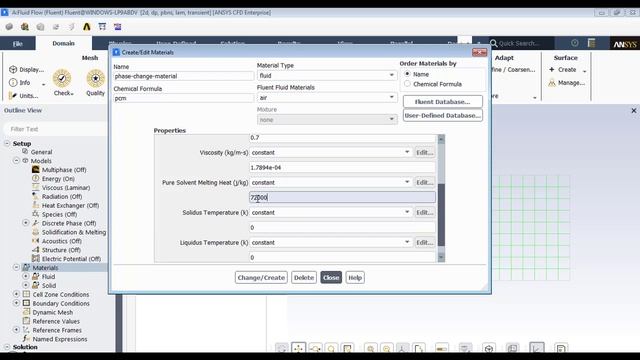Expand the Cell Zone Conditions node
This screenshot has width=640, height=360.
pos(16,294)
